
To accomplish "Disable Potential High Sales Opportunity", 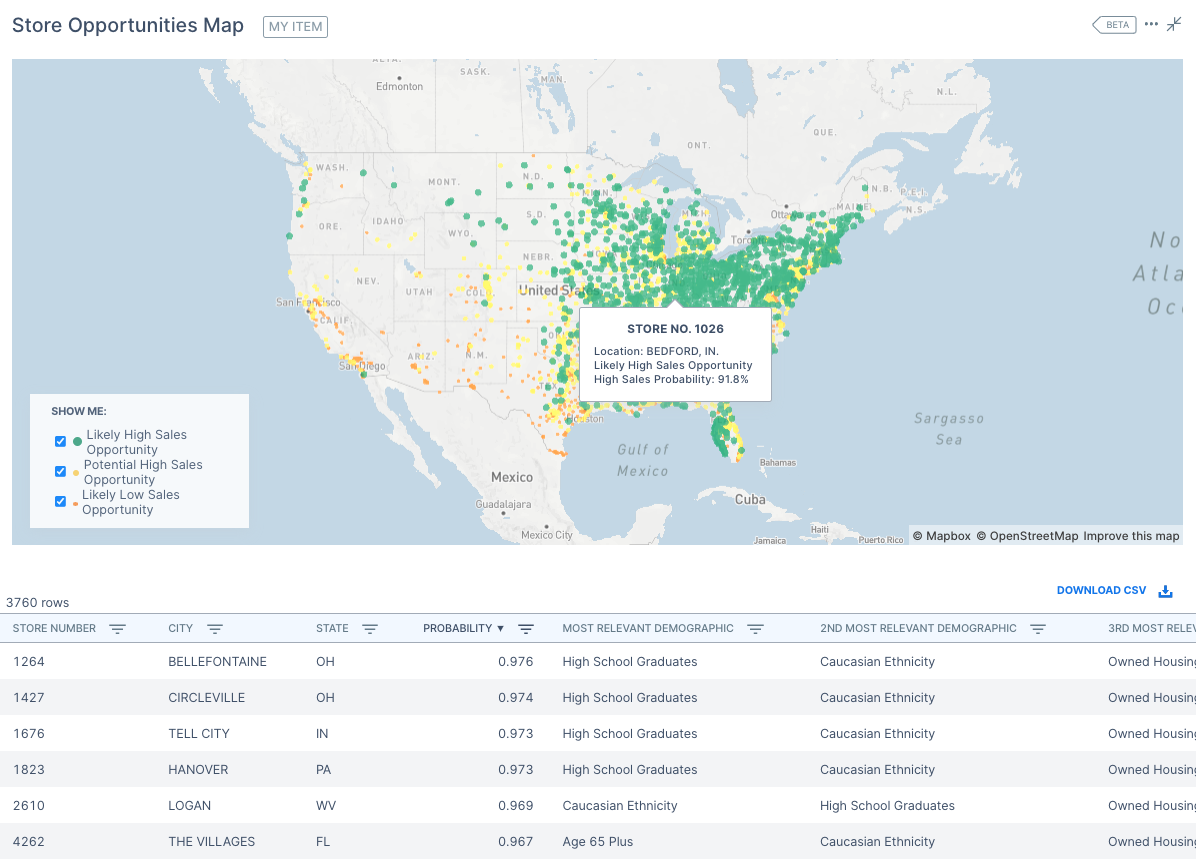I will pyautogui.click(x=60, y=471).
